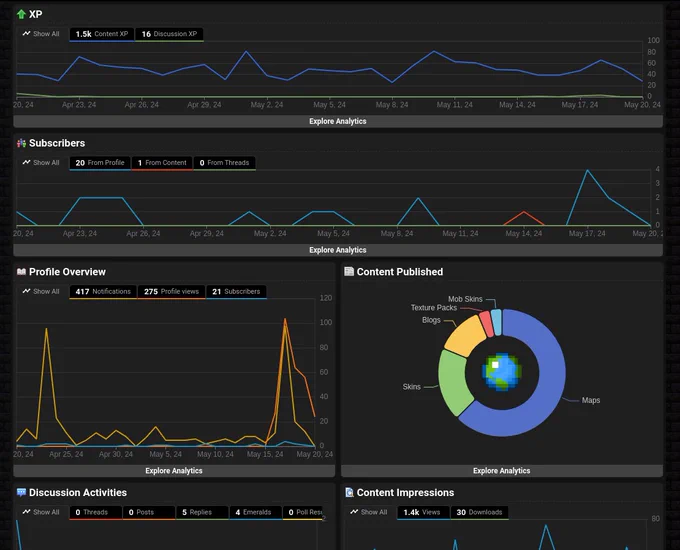Toggle the Content XP series
The image size is (680, 550).
point(102,34)
